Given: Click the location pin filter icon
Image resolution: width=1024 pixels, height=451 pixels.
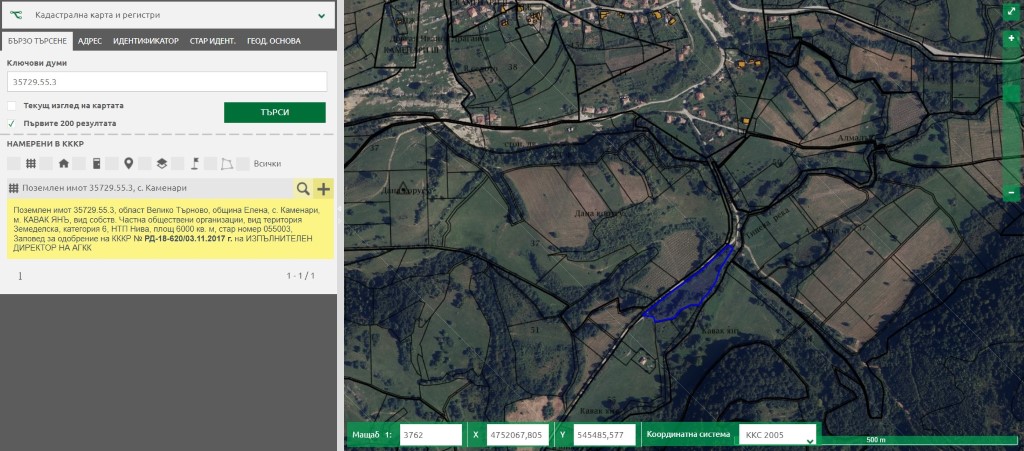Looking at the screenshot, I should pyautogui.click(x=128, y=163).
